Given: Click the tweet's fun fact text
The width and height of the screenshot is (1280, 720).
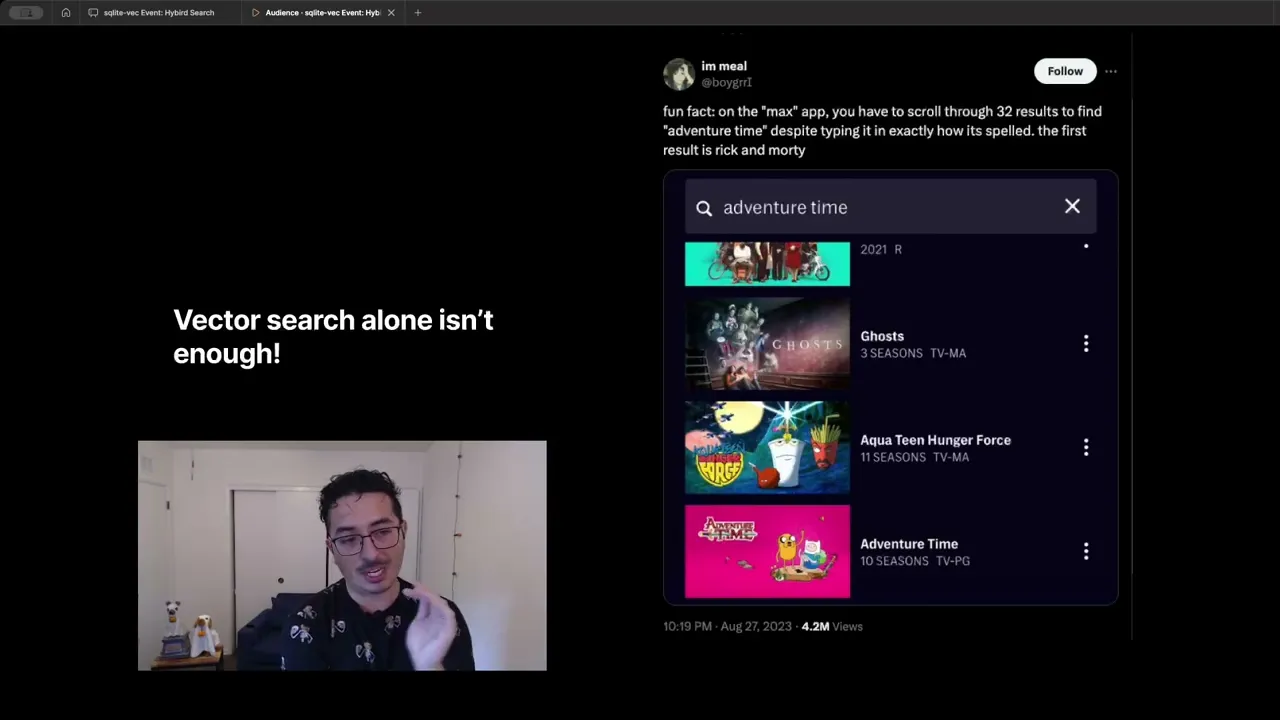Looking at the screenshot, I should (882, 131).
